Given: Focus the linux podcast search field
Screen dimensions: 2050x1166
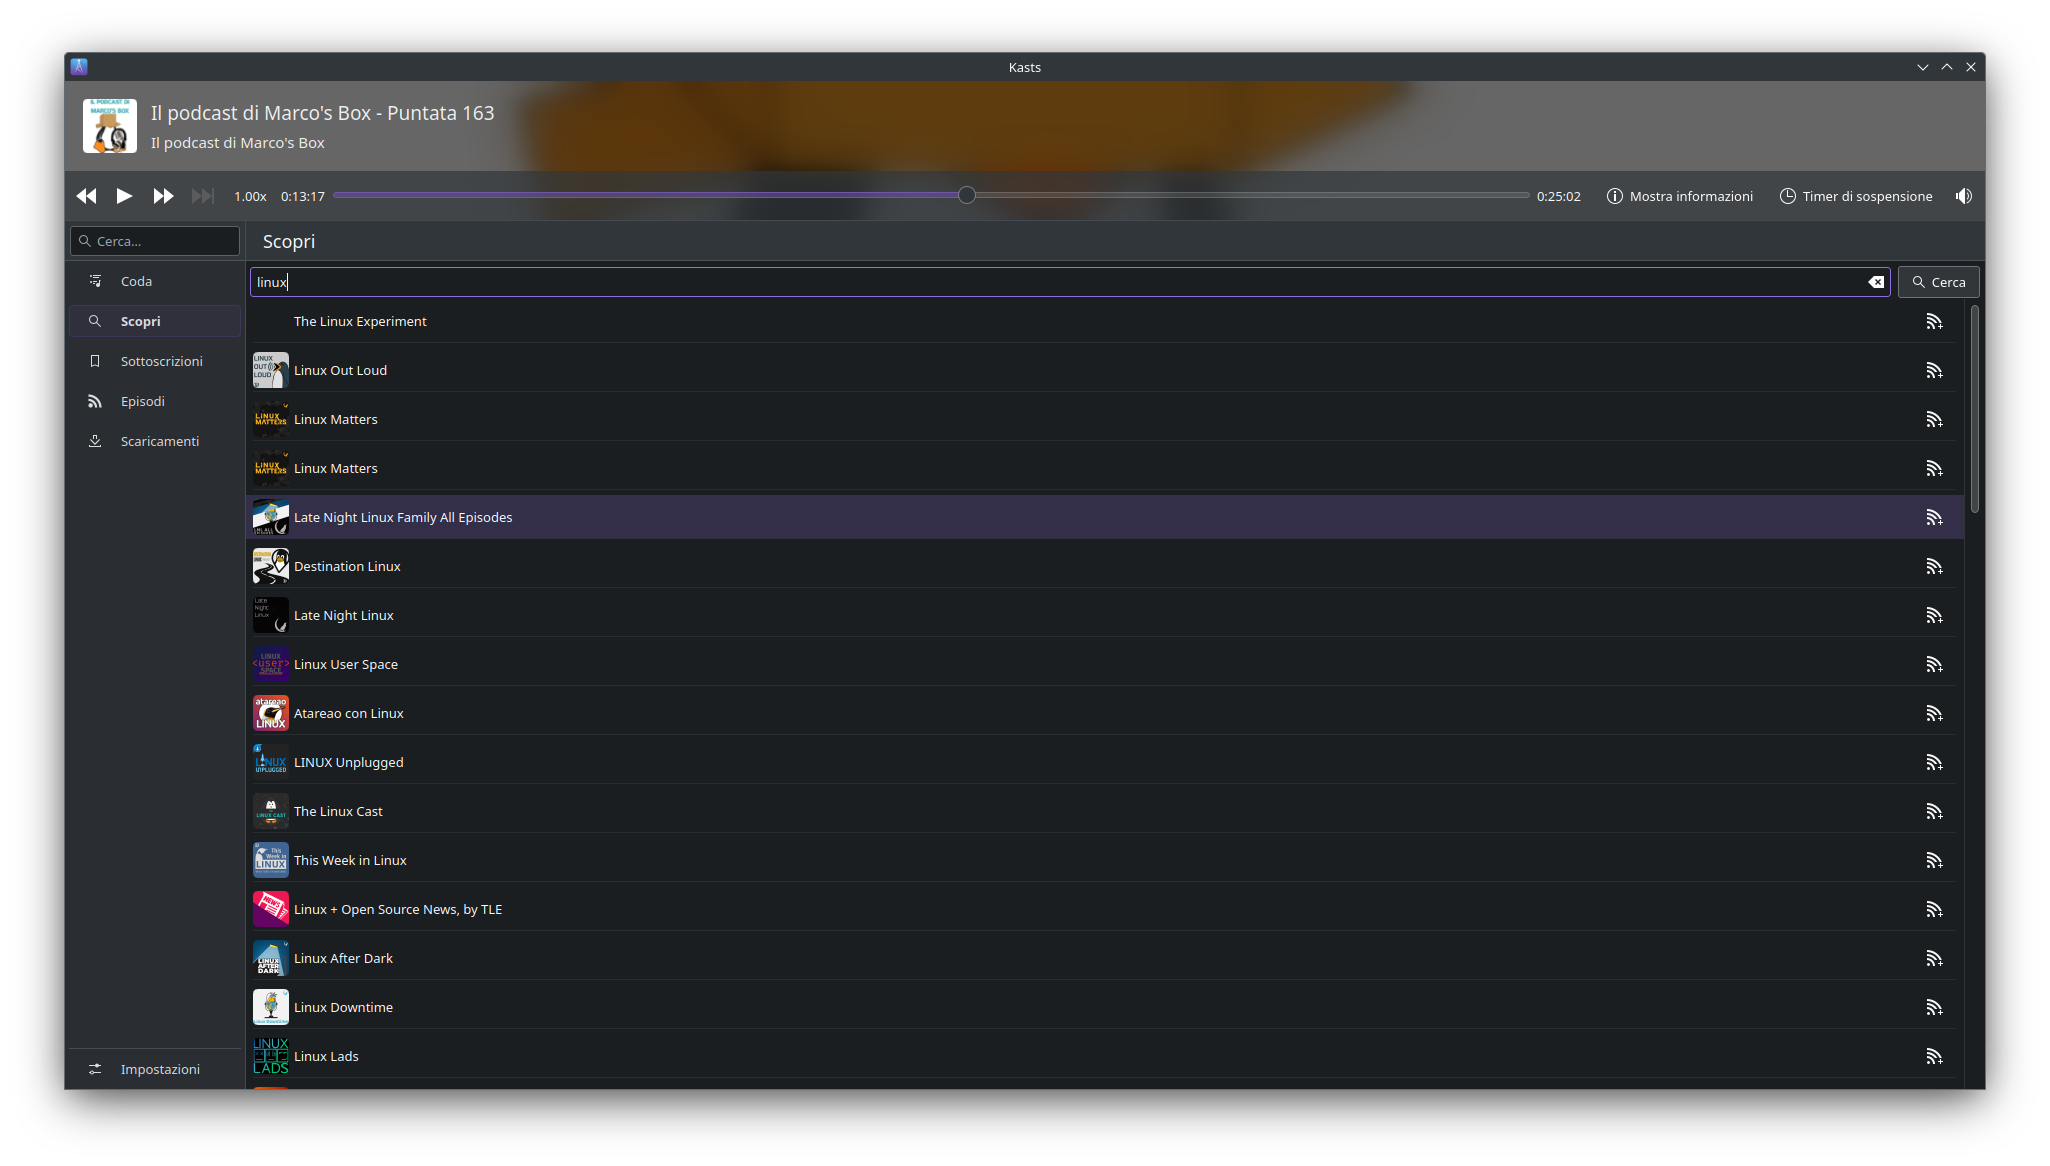Looking at the screenshot, I should point(1069,282).
